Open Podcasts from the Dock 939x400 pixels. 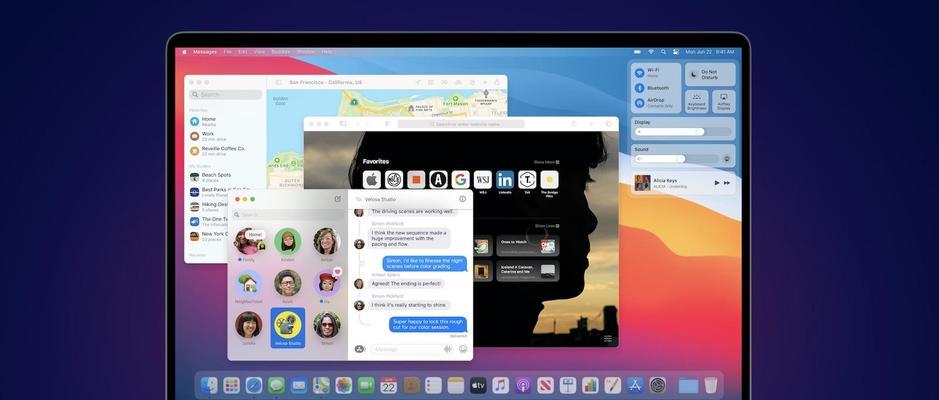(x=523, y=385)
